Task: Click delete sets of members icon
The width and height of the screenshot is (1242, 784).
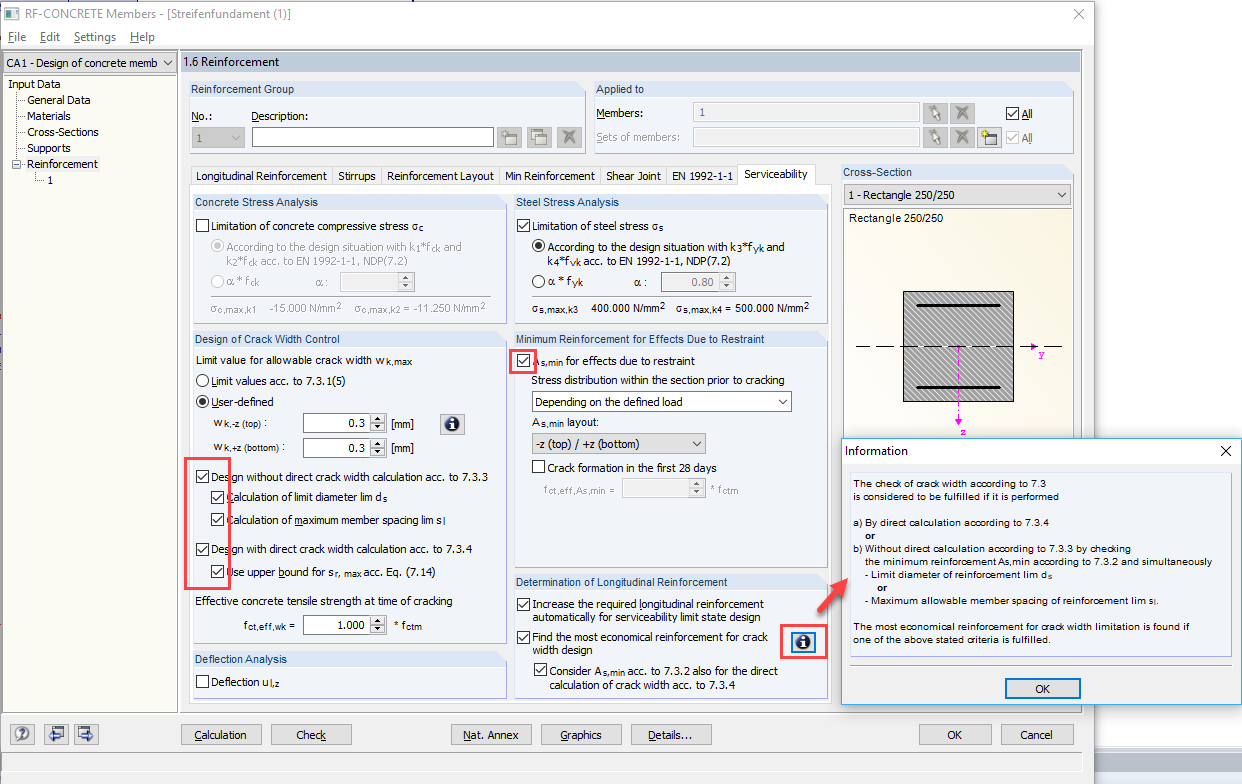Action: point(961,138)
